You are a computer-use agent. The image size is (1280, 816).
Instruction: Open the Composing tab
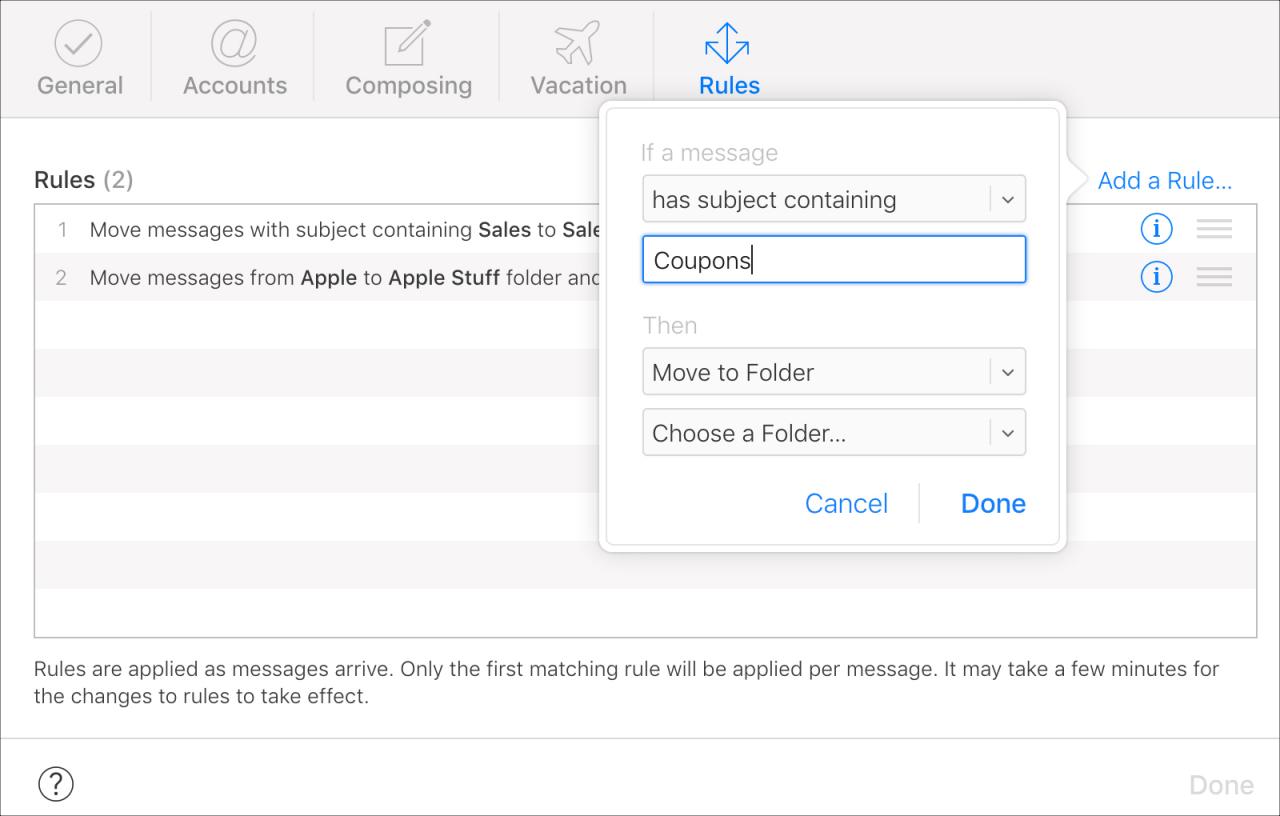(x=408, y=59)
